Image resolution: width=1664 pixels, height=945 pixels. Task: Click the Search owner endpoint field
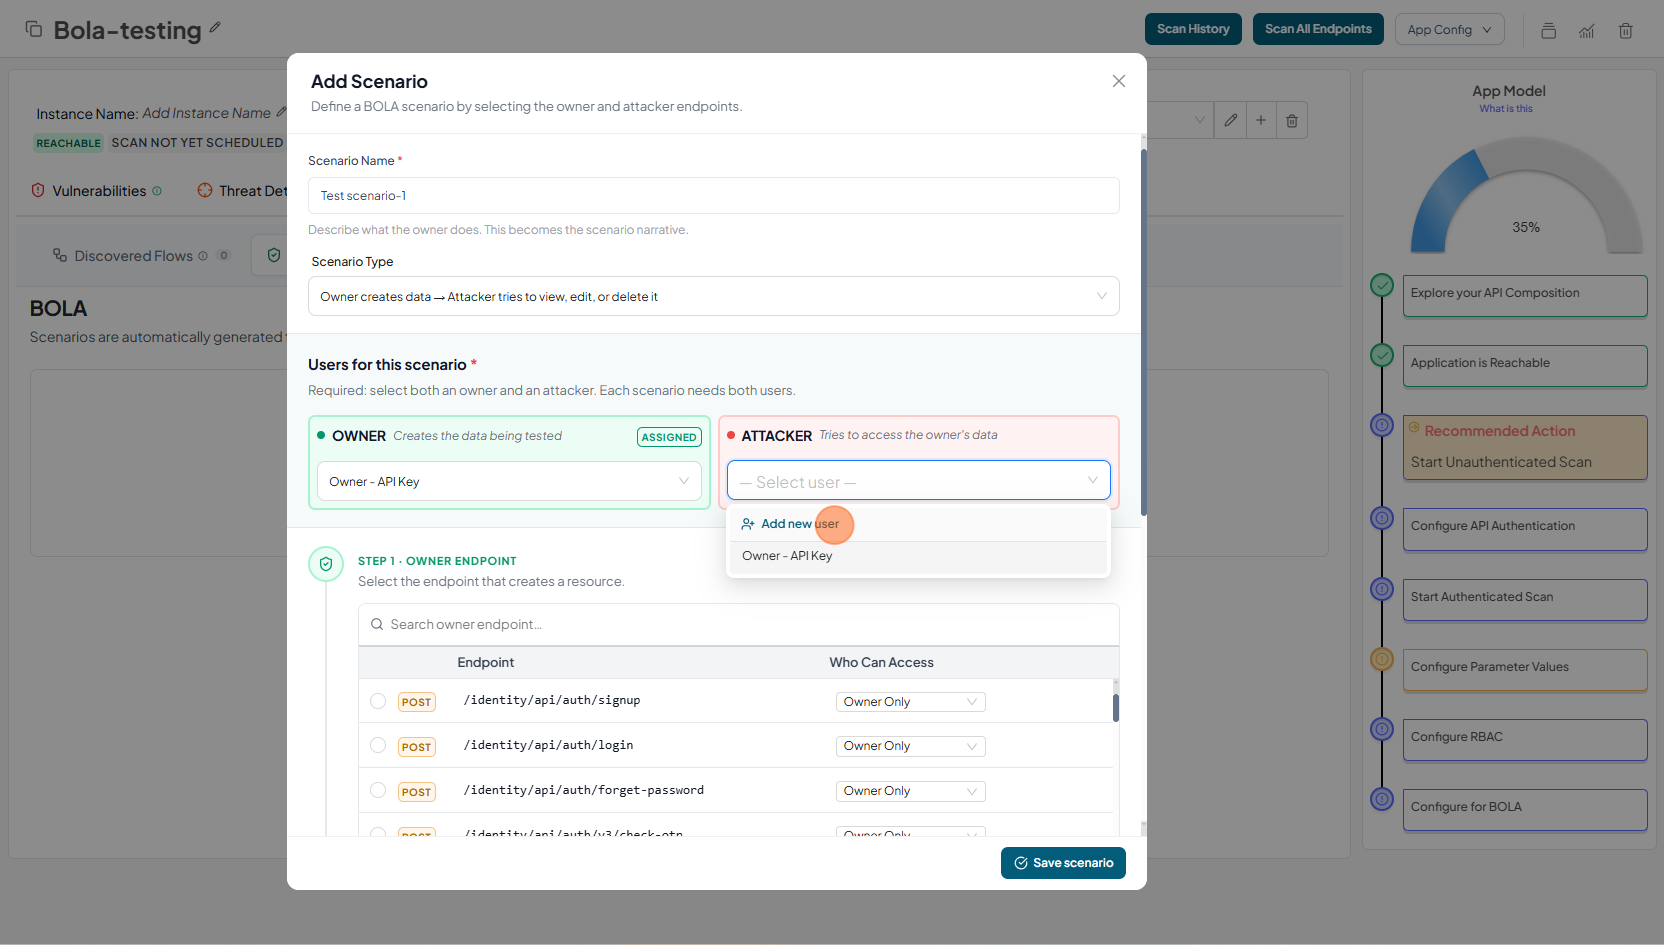(738, 624)
